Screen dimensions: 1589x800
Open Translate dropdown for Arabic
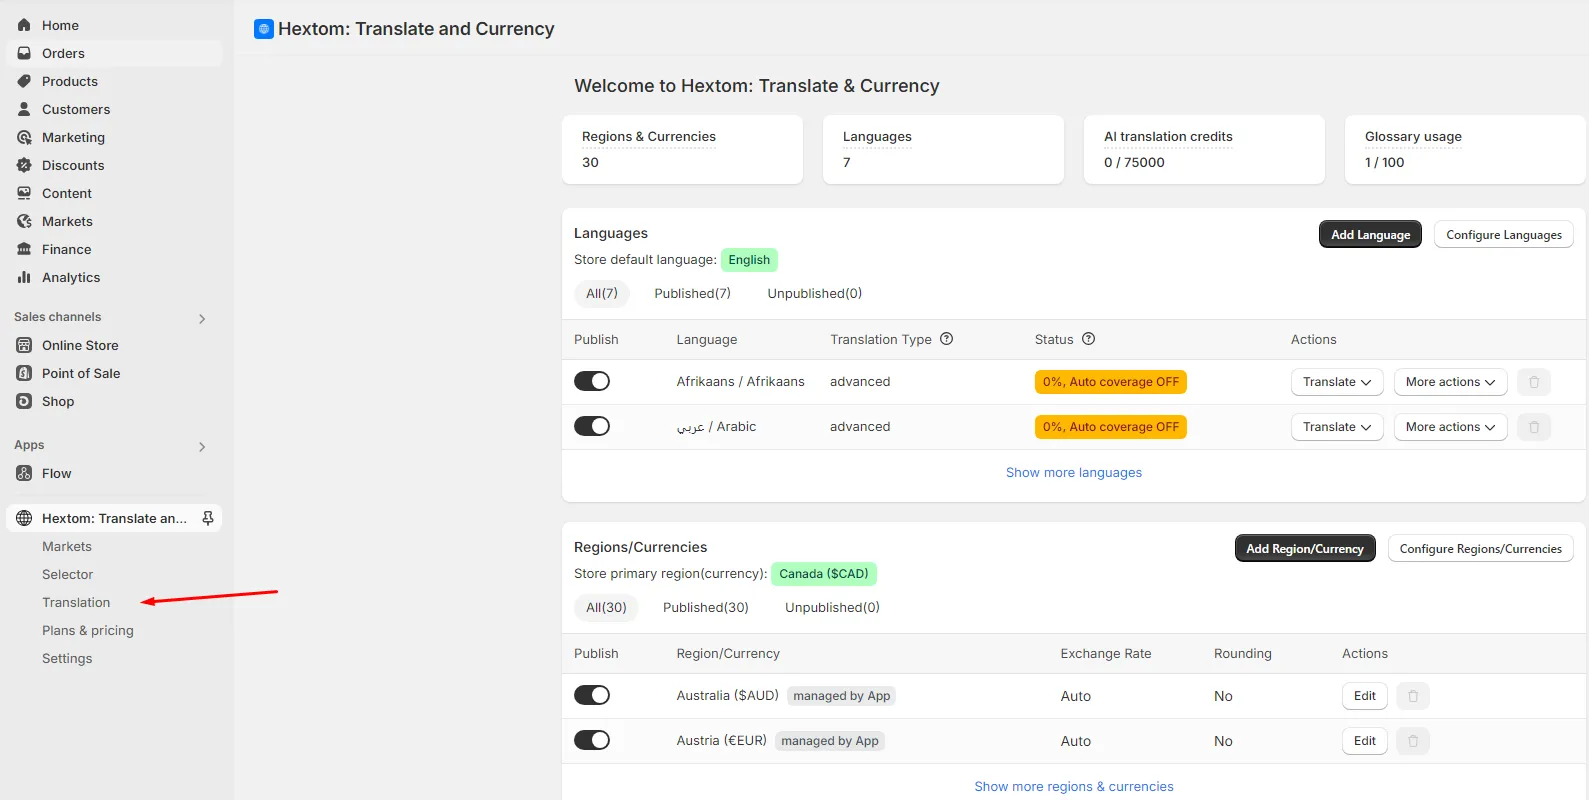[x=1337, y=427]
